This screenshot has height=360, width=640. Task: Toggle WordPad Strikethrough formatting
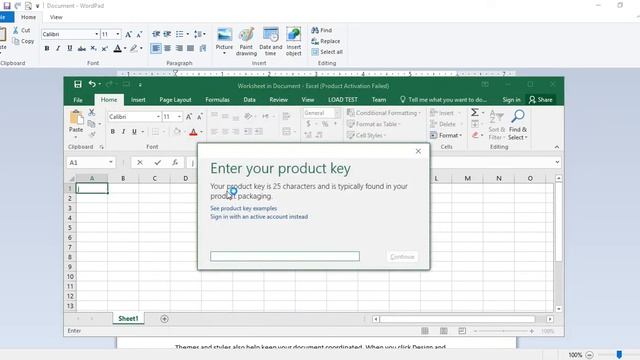coord(82,49)
